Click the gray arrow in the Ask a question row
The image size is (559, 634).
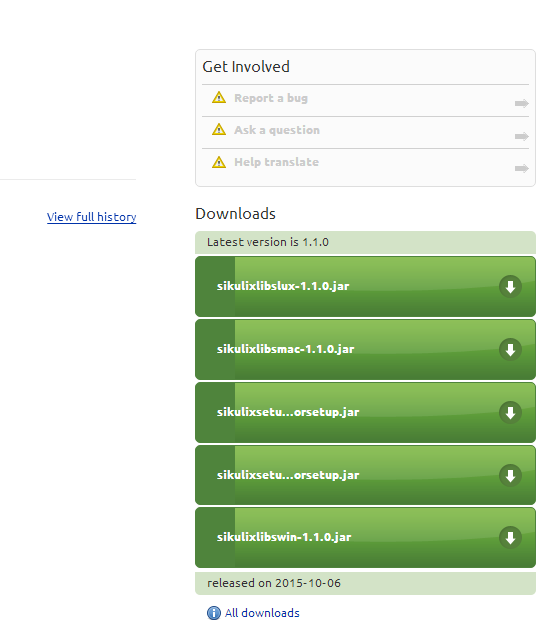(521, 136)
